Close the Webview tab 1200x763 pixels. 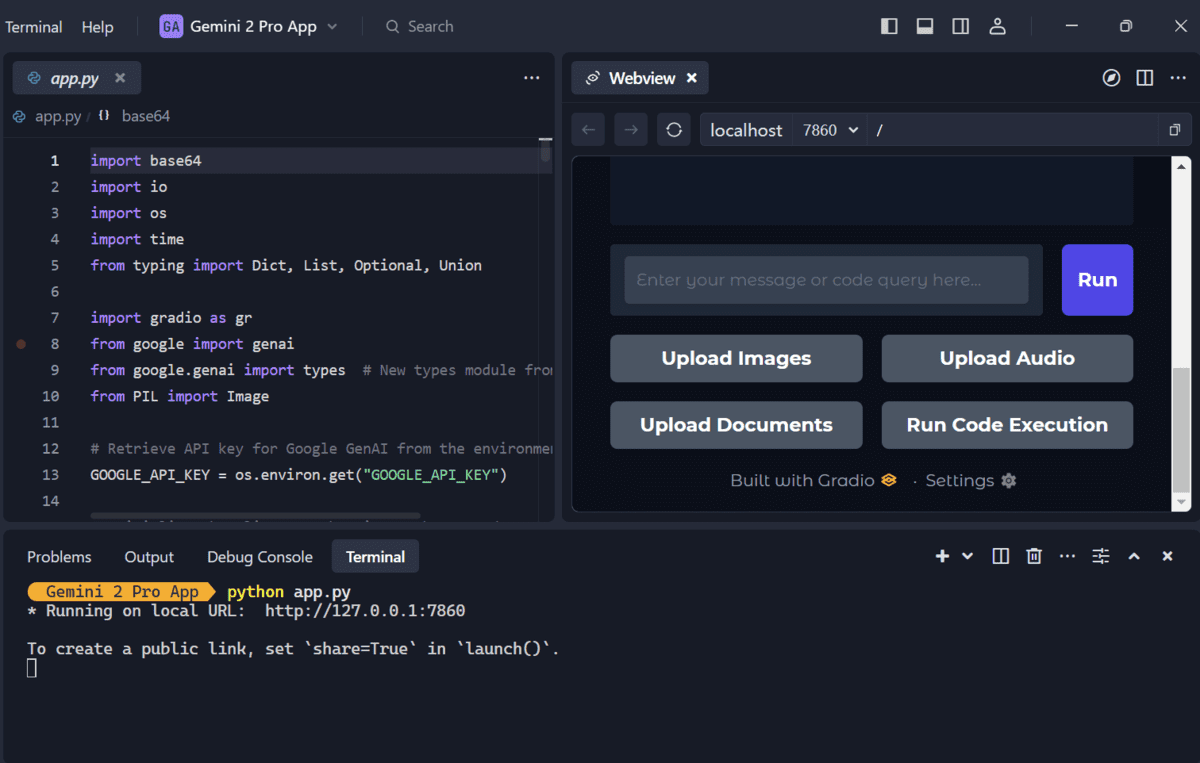coord(691,78)
